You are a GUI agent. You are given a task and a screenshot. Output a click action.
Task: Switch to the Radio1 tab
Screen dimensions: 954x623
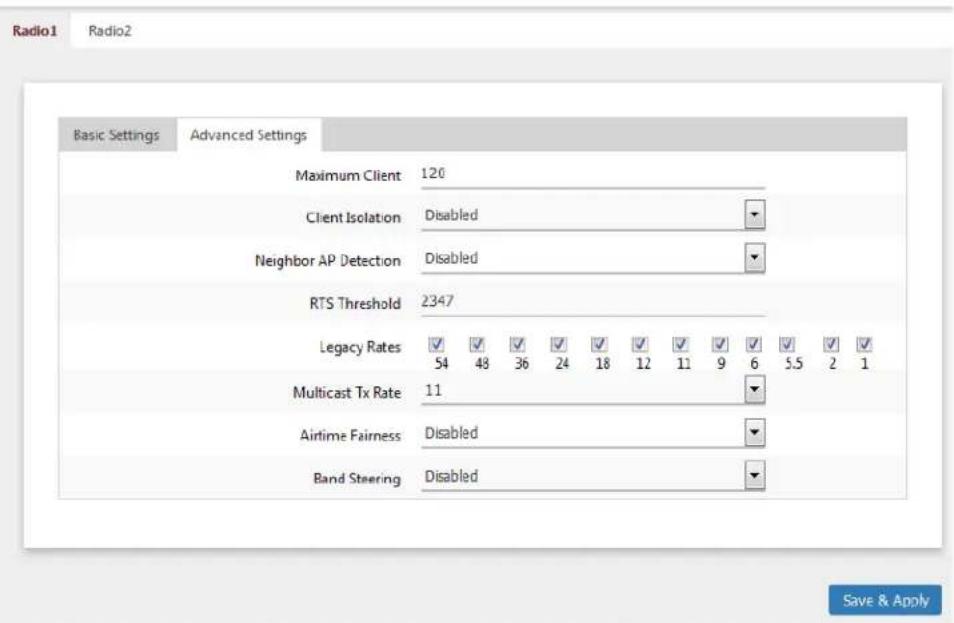coord(35,30)
